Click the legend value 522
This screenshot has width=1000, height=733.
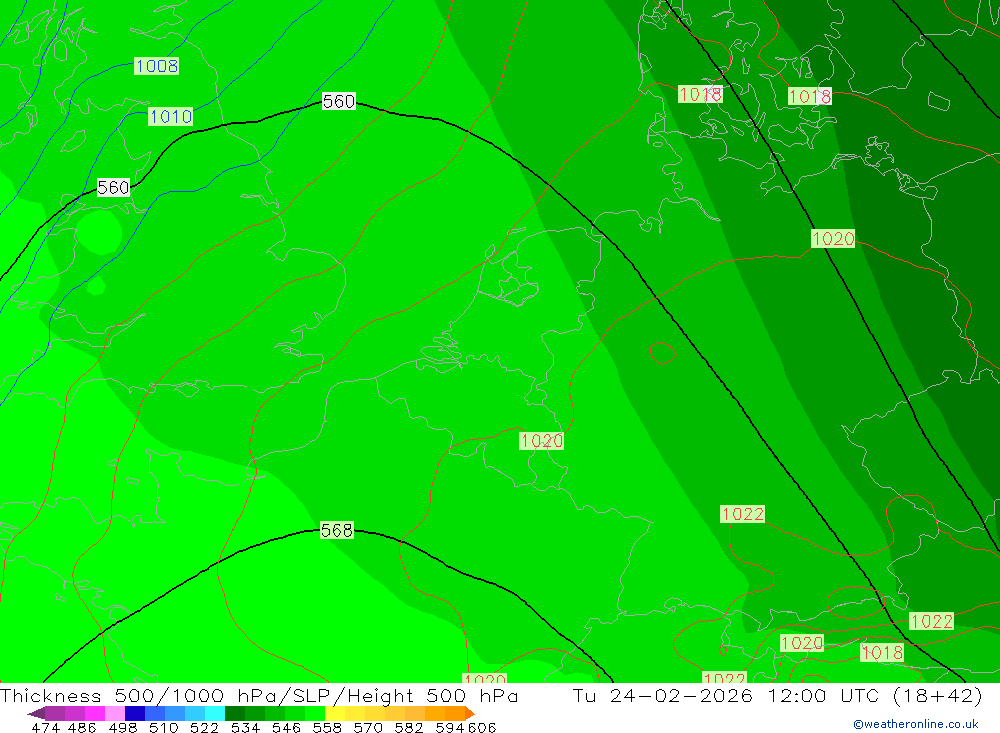coord(204,727)
